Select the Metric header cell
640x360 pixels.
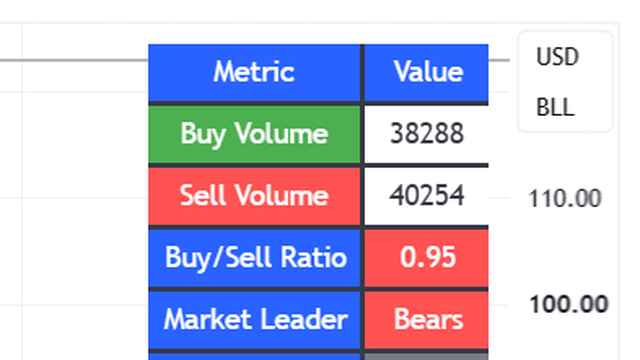[254, 72]
